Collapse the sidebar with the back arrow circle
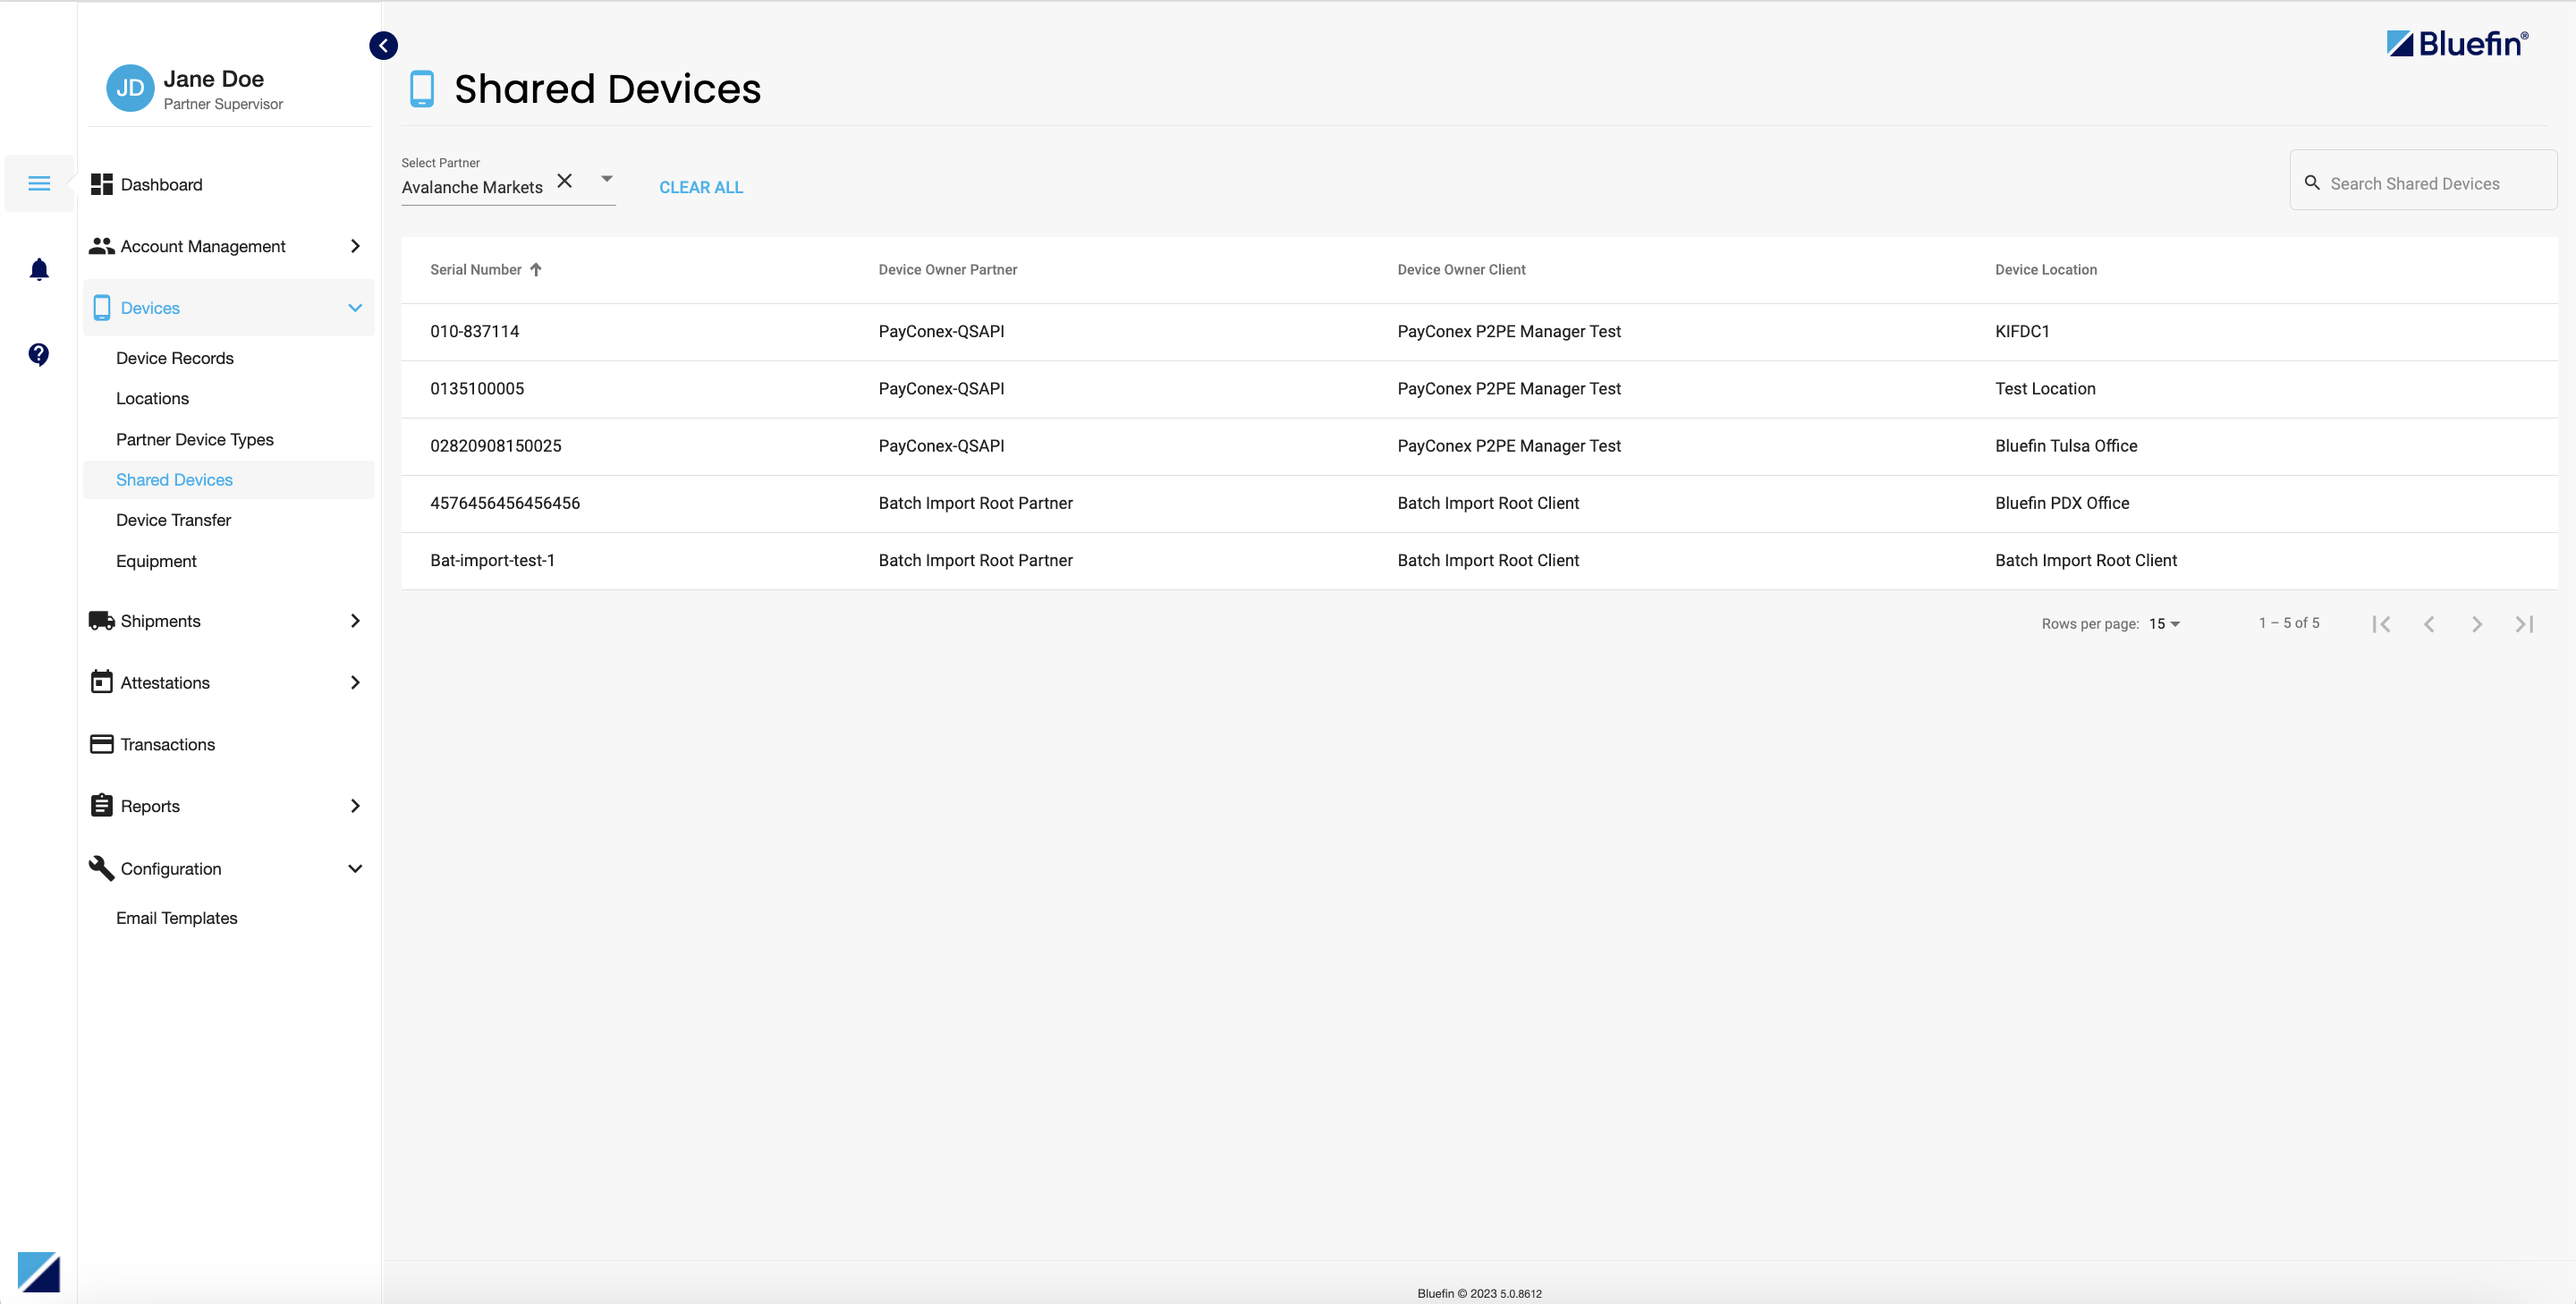The width and height of the screenshot is (2576, 1304). pos(383,45)
